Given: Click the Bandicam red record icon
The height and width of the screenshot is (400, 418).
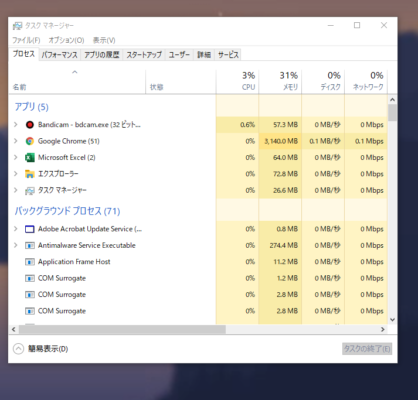Looking at the screenshot, I should tap(30, 125).
